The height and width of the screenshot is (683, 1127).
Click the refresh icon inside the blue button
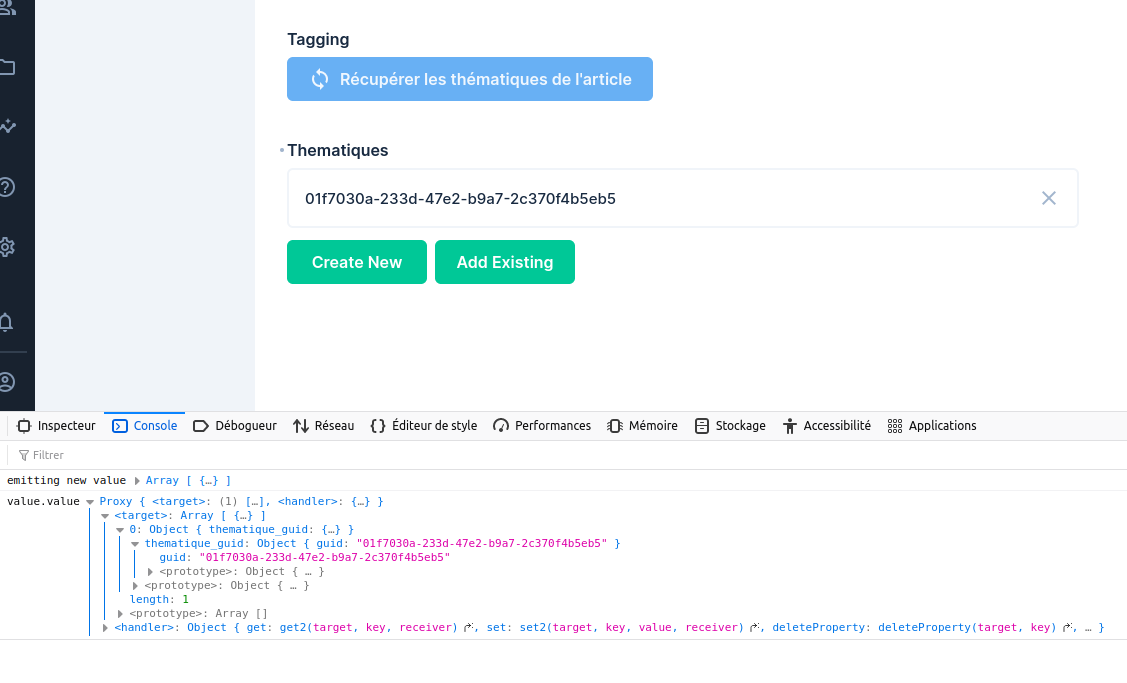(319, 78)
